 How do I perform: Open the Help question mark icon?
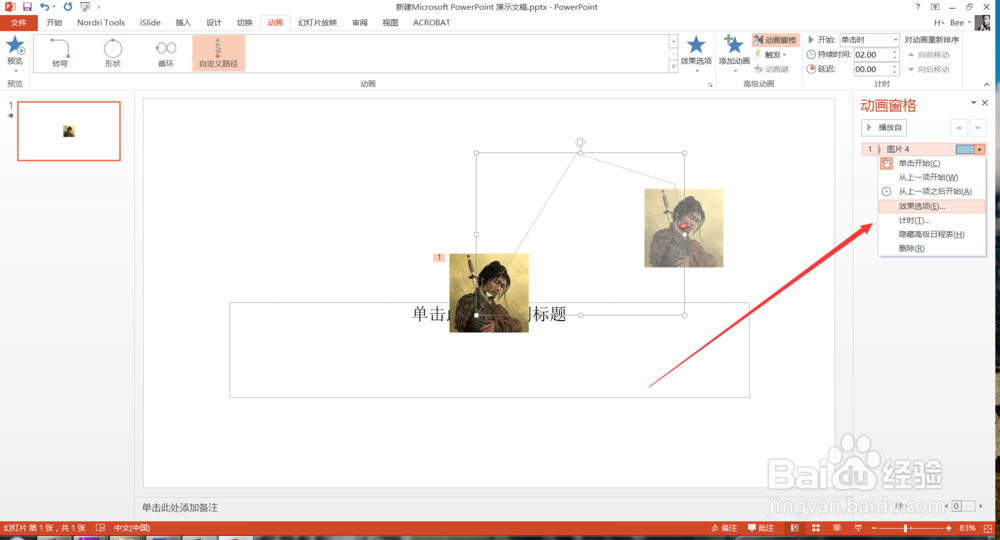(918, 6)
